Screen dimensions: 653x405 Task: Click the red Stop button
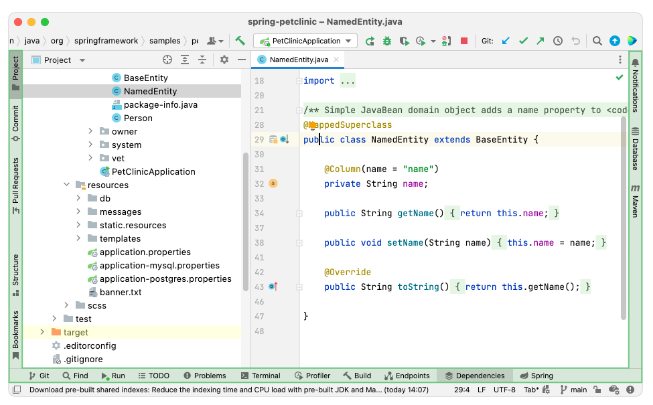point(464,41)
